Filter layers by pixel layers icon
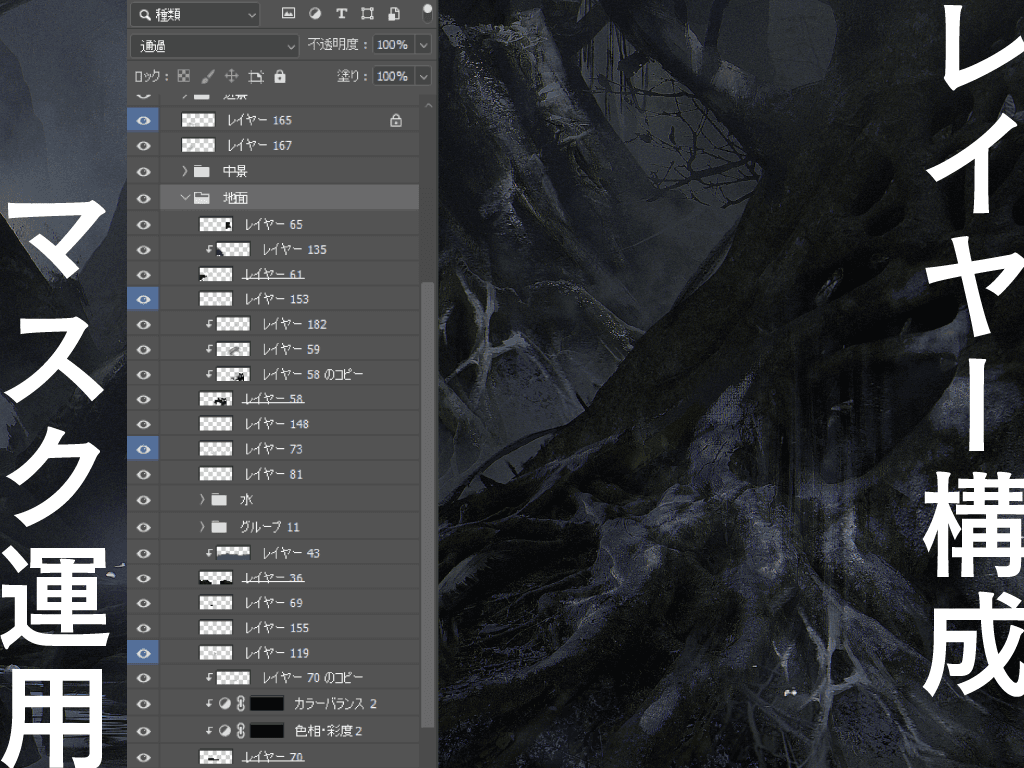 tap(289, 14)
